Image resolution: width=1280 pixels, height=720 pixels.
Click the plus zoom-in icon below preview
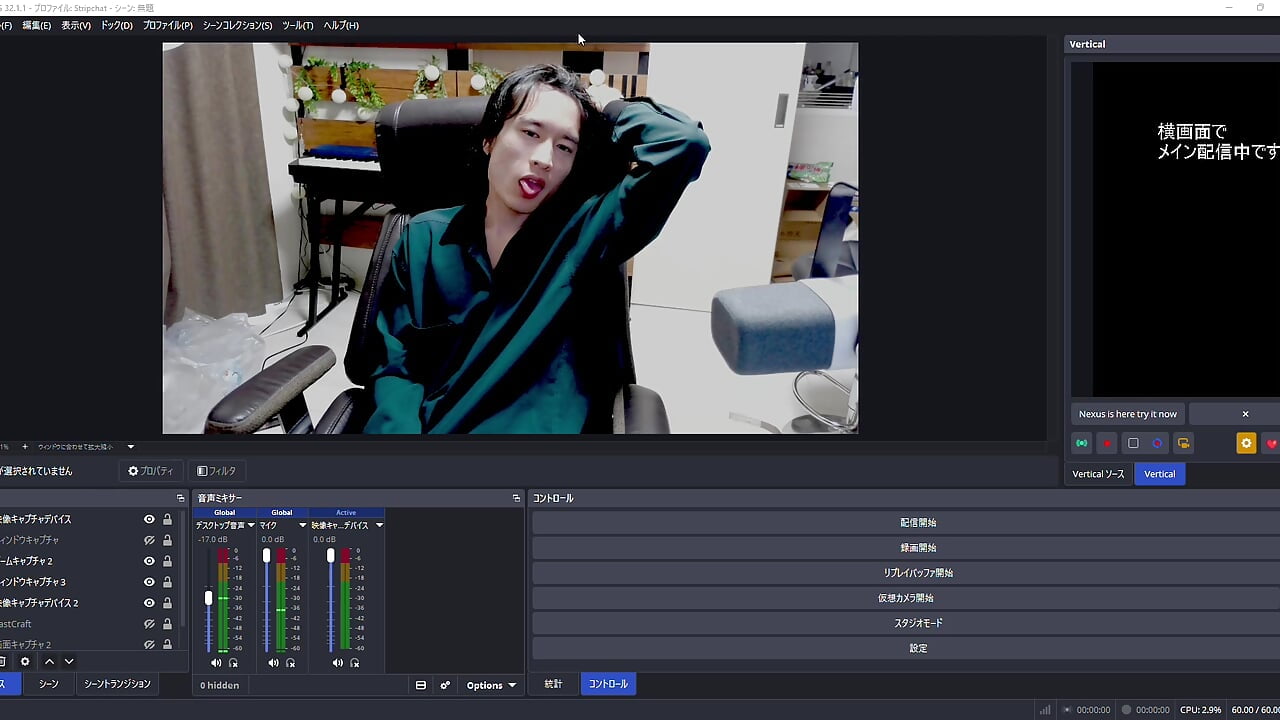25,447
